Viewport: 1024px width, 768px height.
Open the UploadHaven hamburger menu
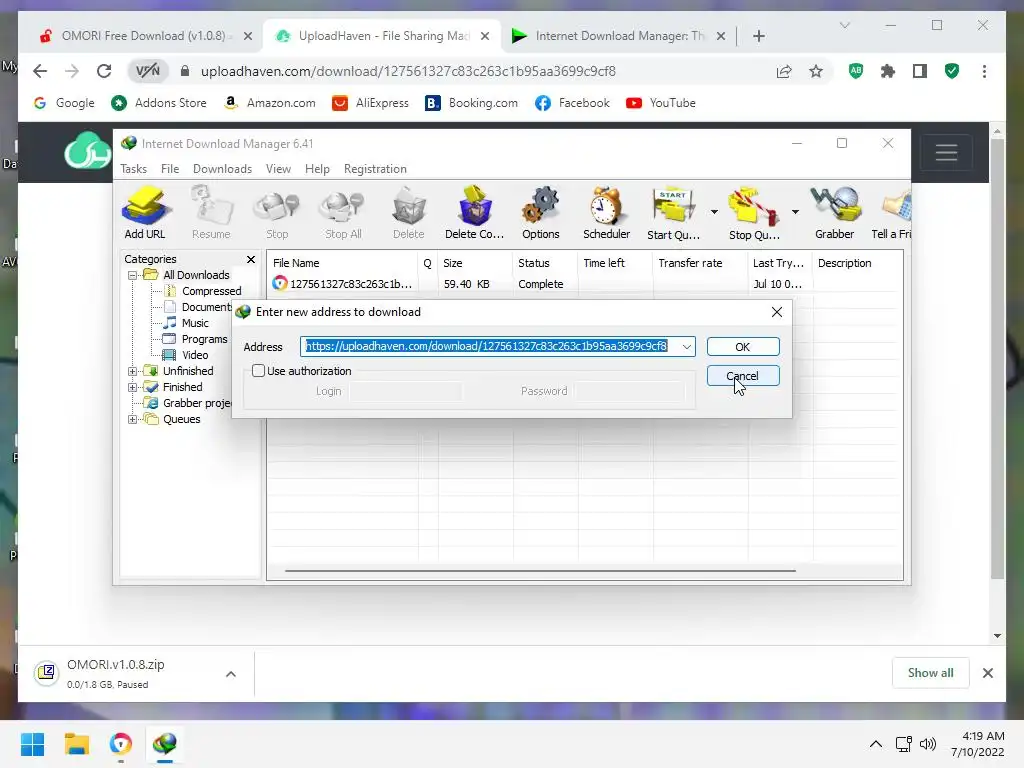point(946,152)
